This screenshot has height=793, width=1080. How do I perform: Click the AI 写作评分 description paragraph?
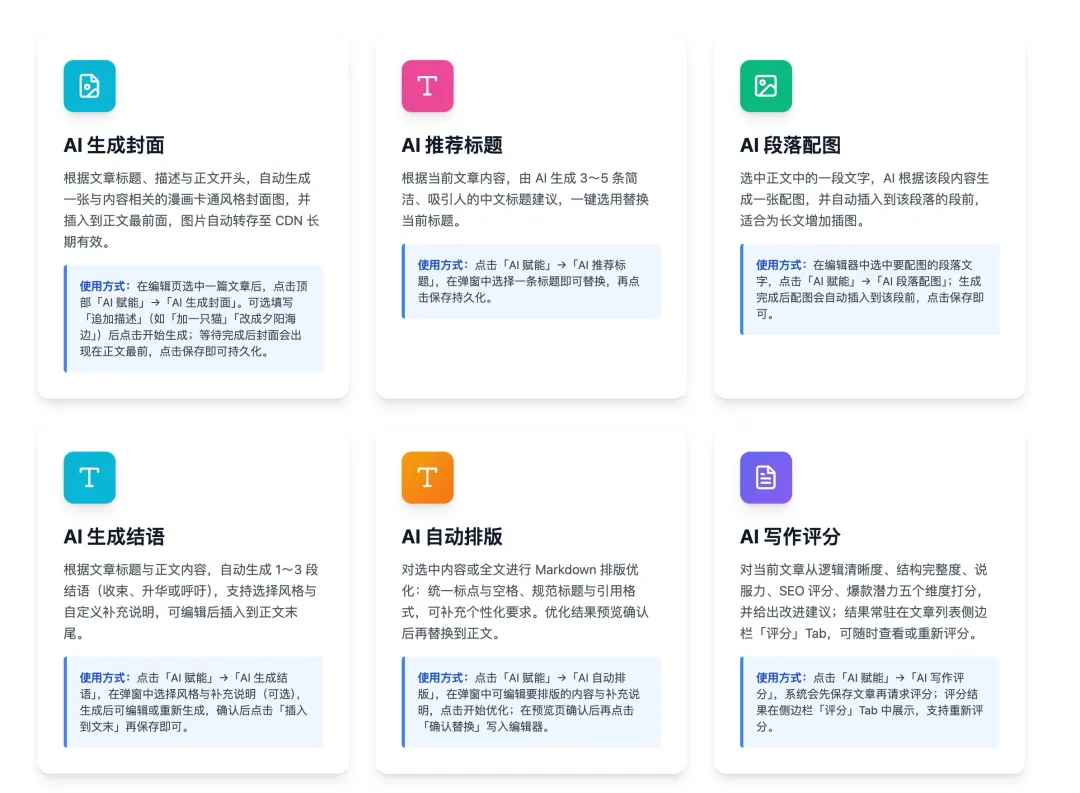864,601
